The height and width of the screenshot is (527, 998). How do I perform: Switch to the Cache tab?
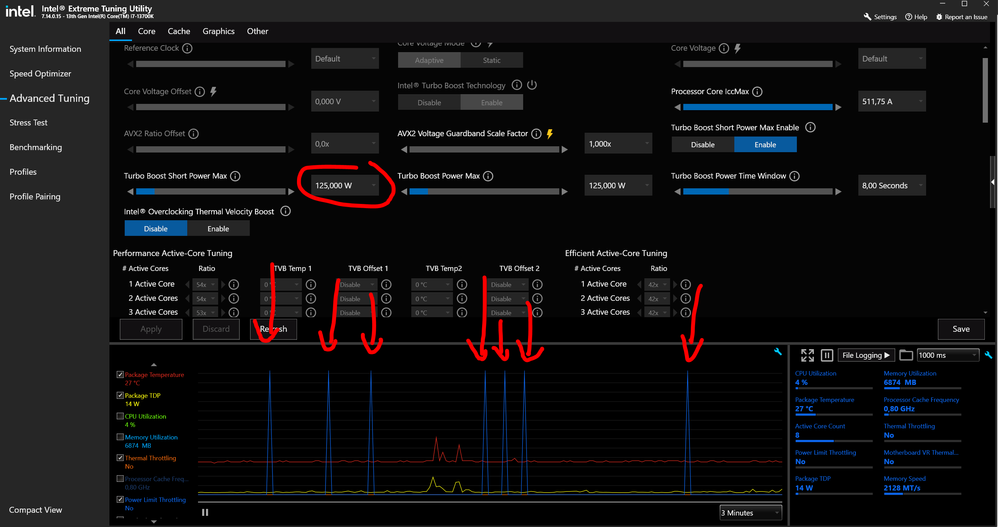point(179,31)
